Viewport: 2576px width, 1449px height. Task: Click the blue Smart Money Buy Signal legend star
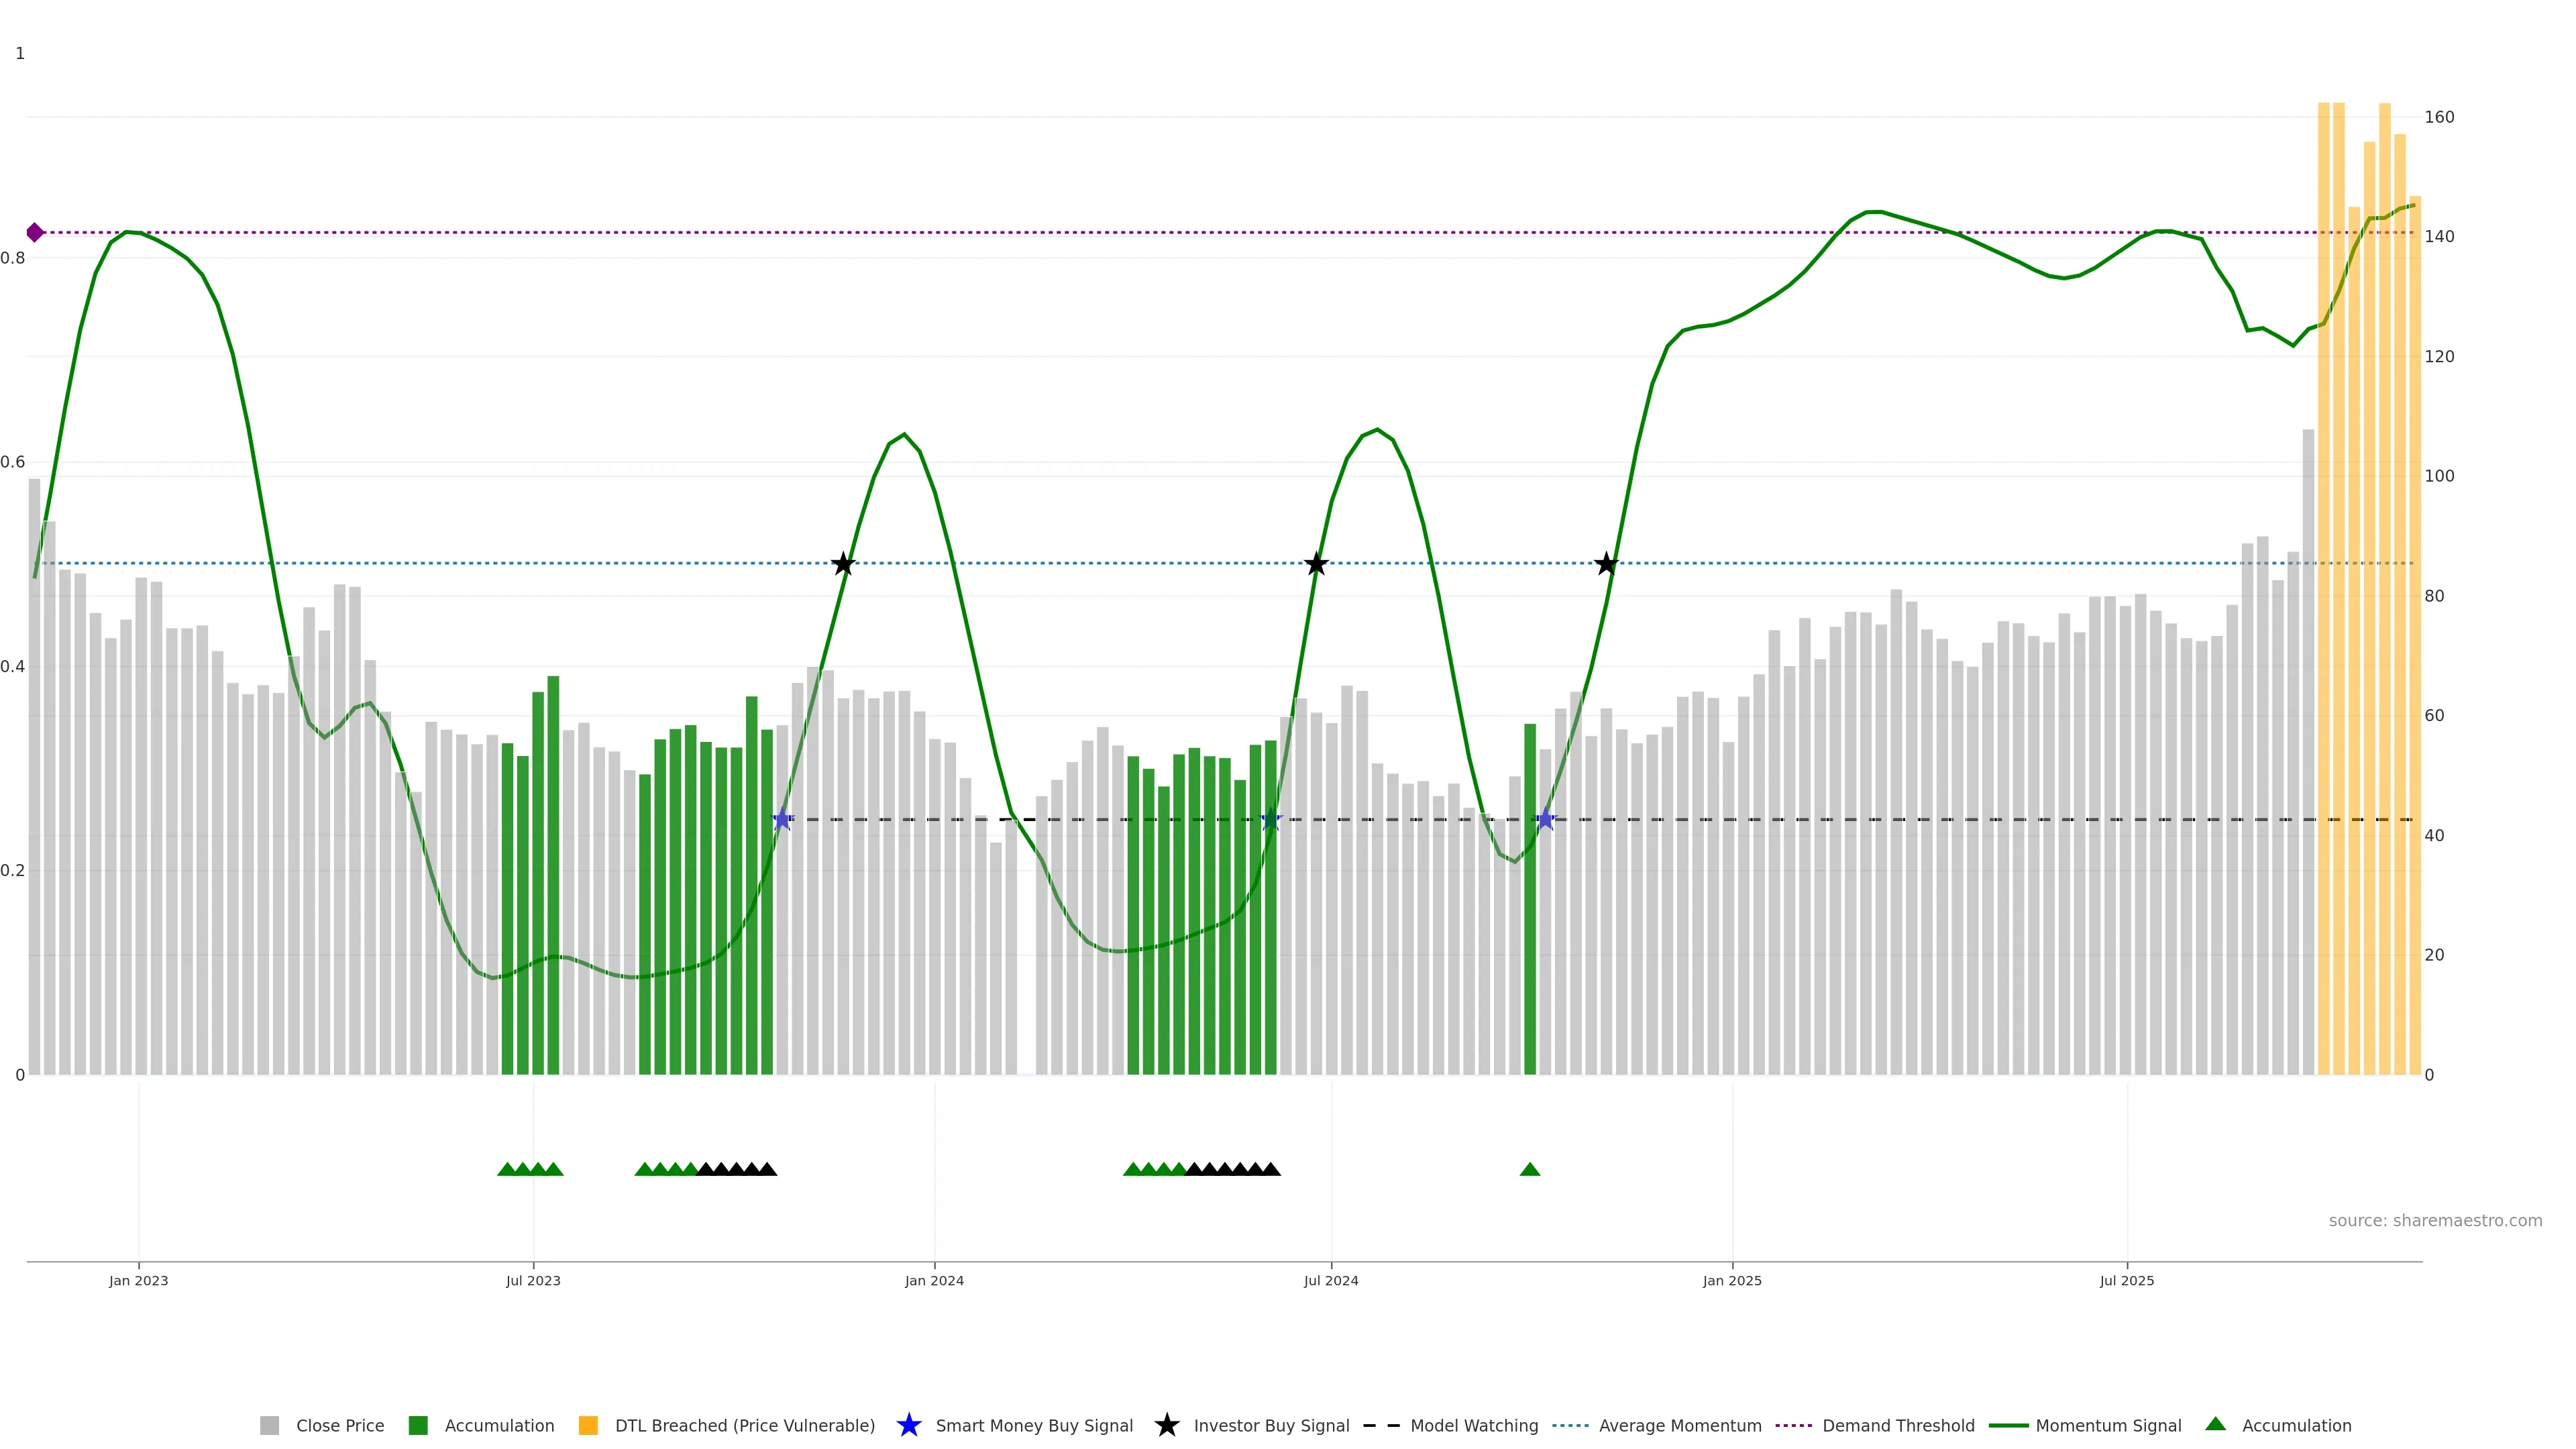coord(908,1425)
